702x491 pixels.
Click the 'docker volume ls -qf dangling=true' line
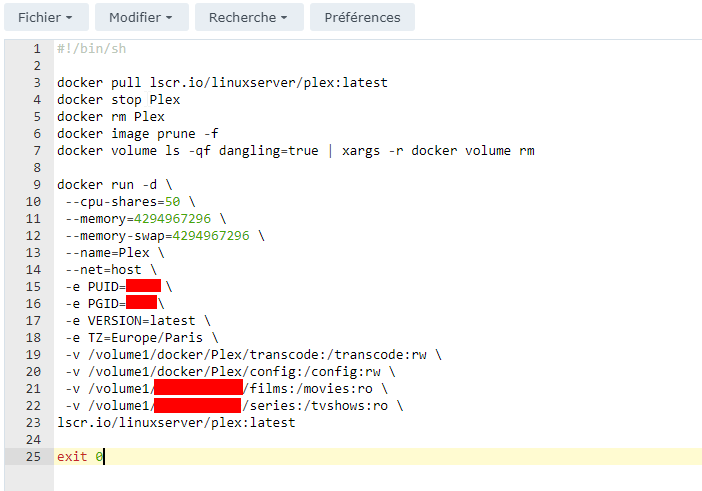(x=295, y=150)
